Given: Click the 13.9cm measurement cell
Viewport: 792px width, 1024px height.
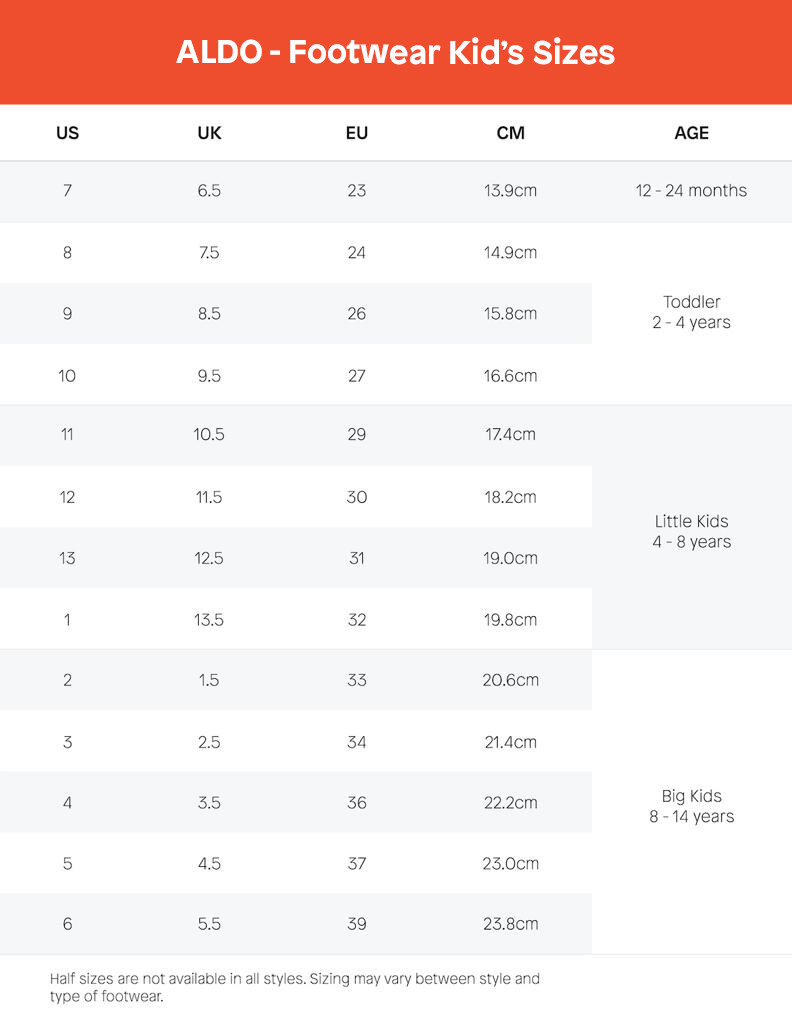Looking at the screenshot, I should click(510, 191).
